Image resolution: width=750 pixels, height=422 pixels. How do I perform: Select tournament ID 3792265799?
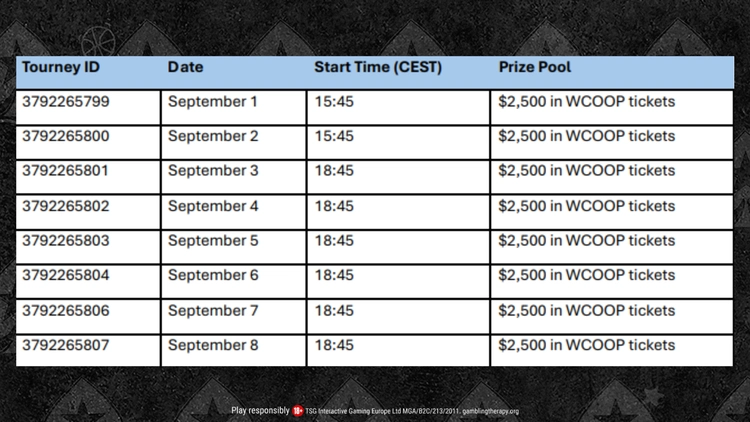pyautogui.click(x=66, y=101)
